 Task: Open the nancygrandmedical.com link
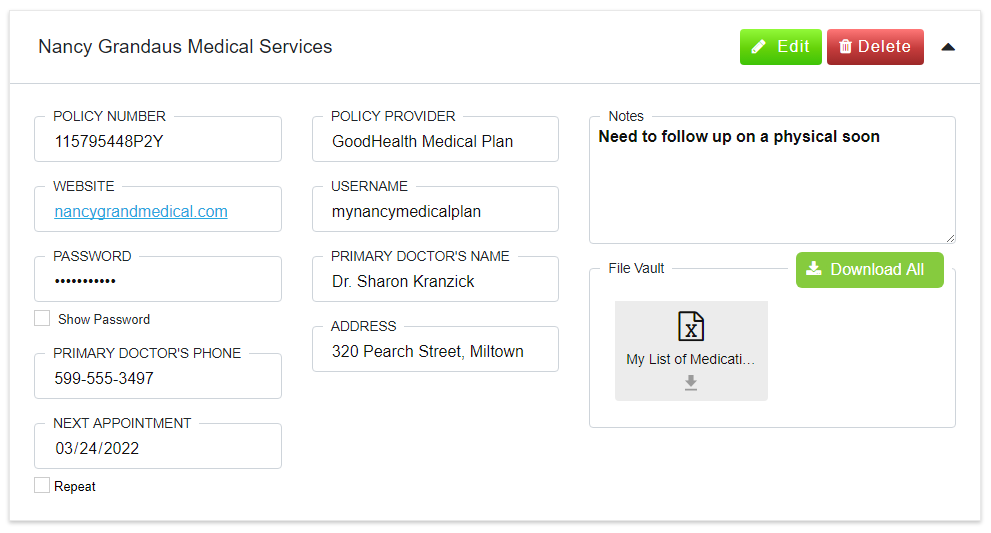coord(141,211)
